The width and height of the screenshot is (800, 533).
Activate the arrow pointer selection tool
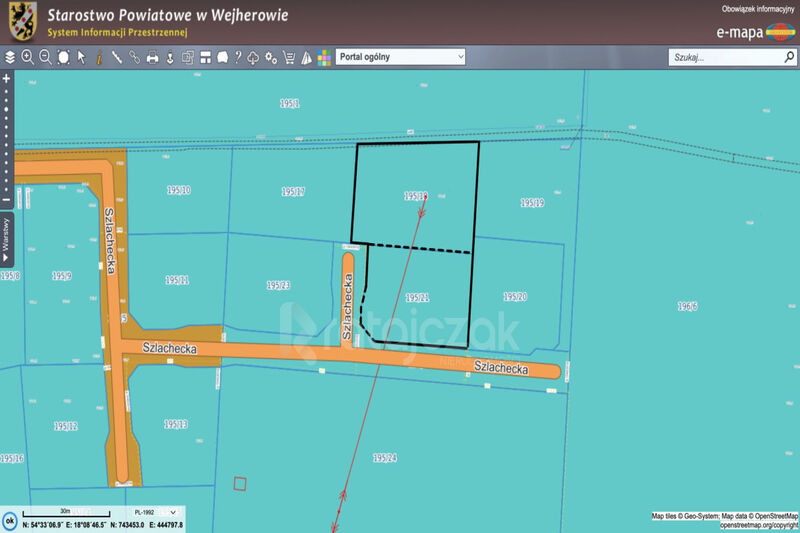(x=82, y=57)
